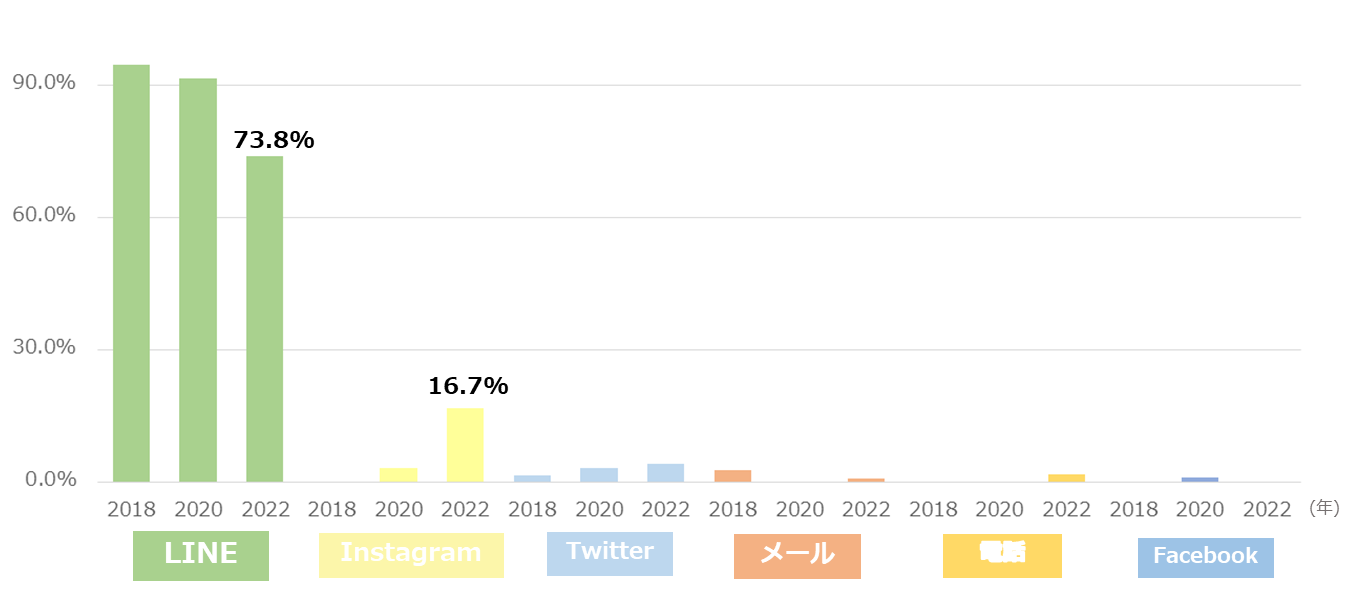Viewport: 1362px width, 591px height.
Task: Select the Instagram 2020 yellow bar
Action: coord(399,475)
